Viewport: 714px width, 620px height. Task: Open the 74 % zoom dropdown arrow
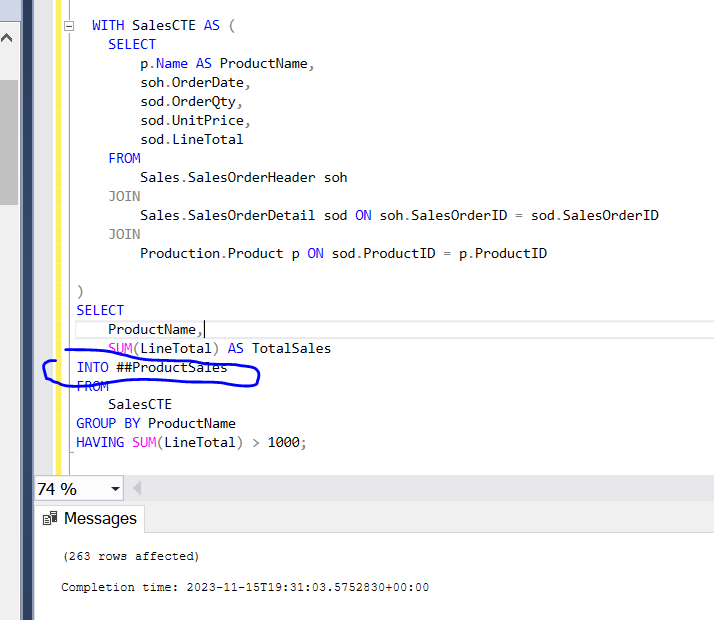pos(116,489)
